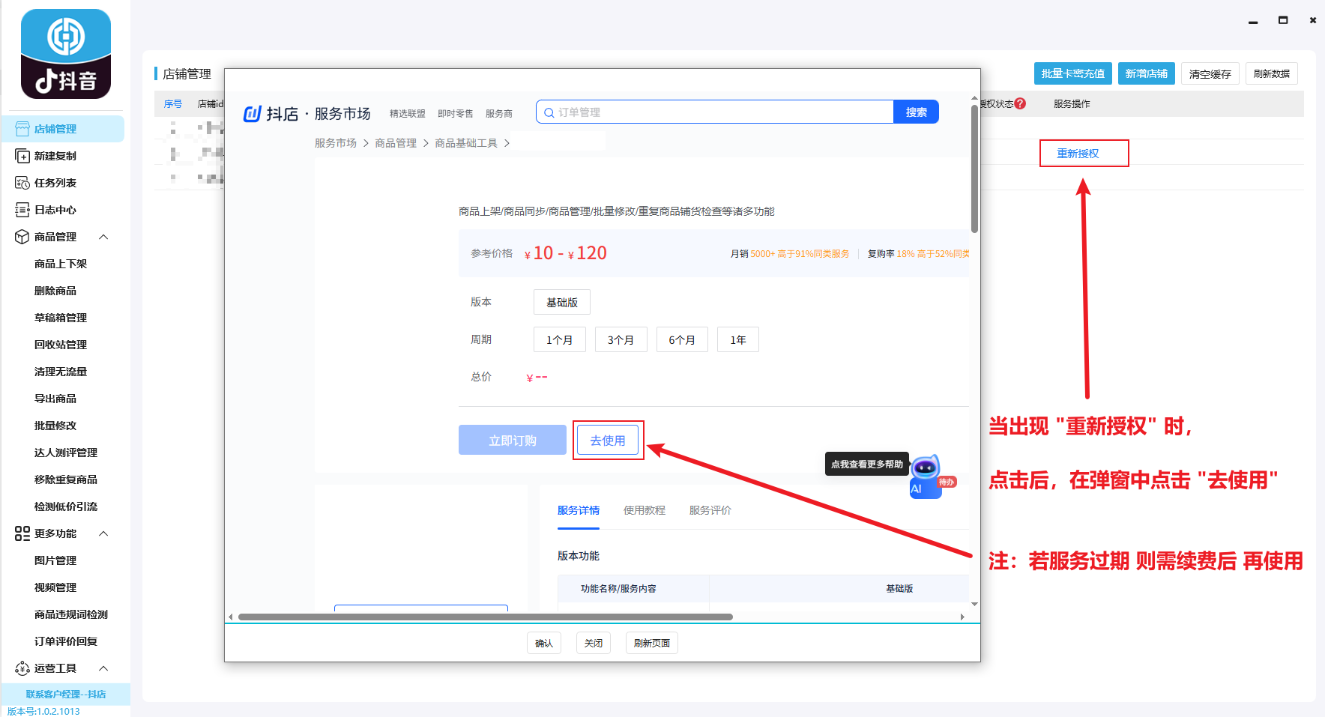Click the 联系客户经理--抖店 link
Image resolution: width=1325 pixels, height=717 pixels.
[65, 694]
